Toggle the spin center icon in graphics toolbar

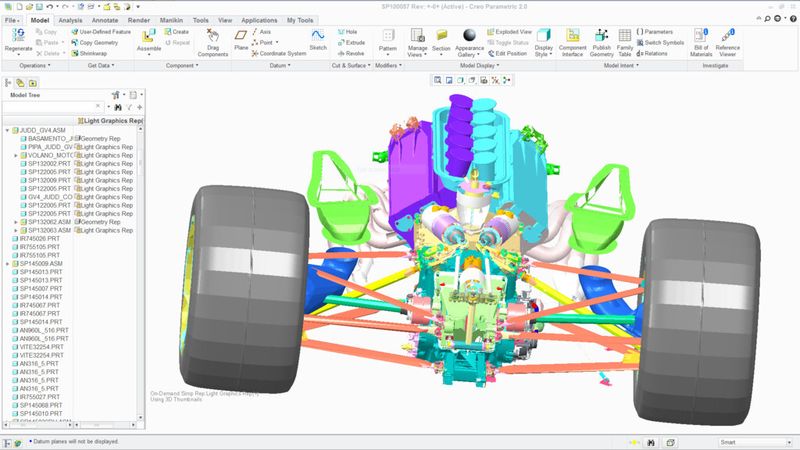(x=507, y=80)
